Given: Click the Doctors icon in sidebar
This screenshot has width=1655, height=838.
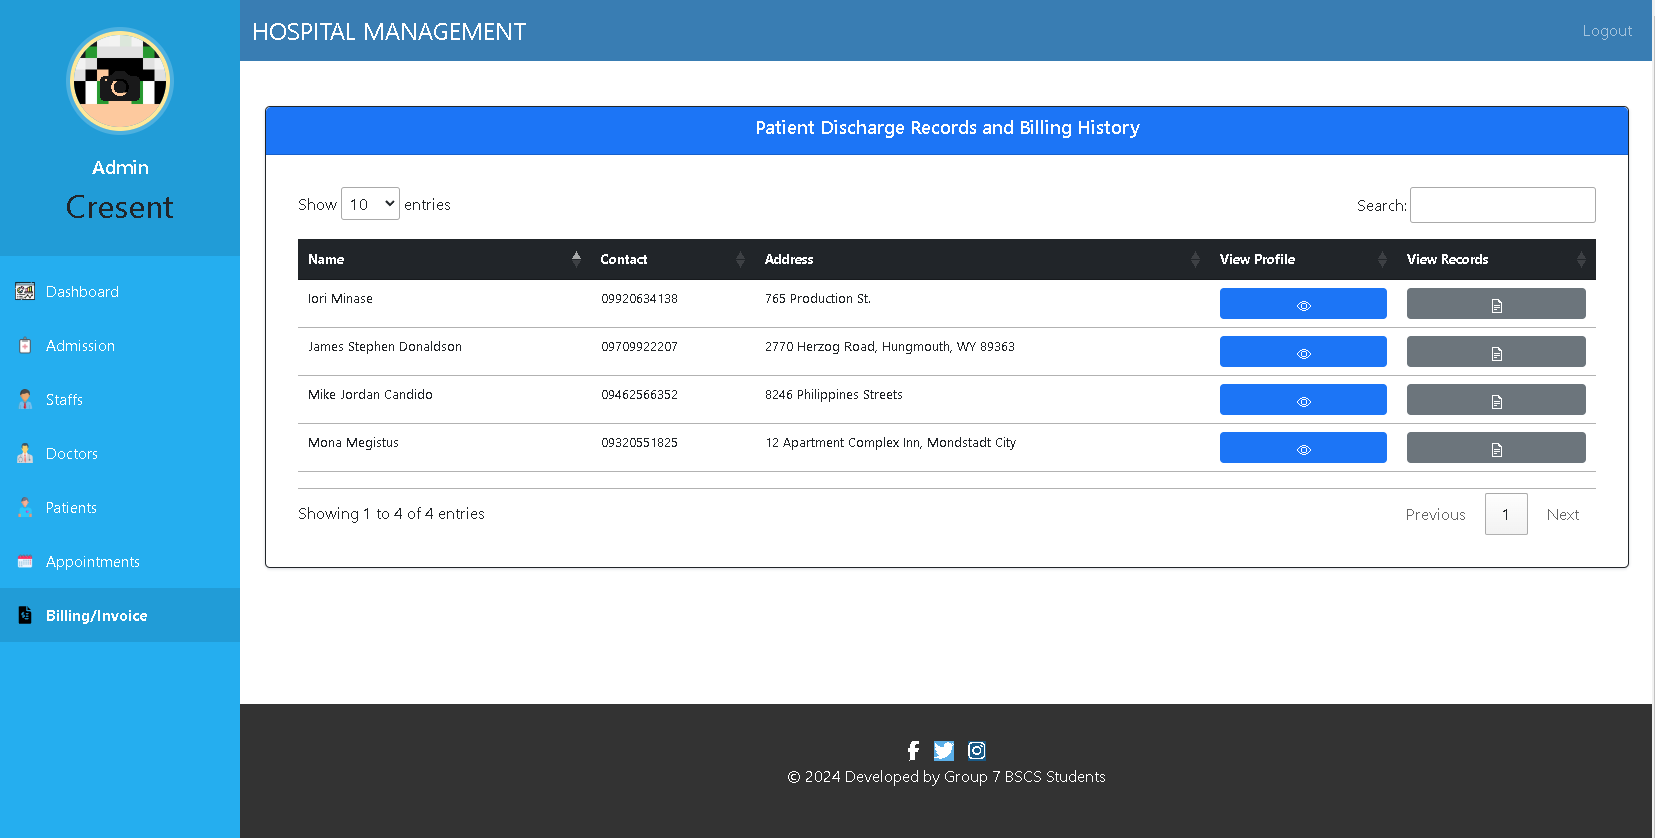Looking at the screenshot, I should [x=25, y=454].
